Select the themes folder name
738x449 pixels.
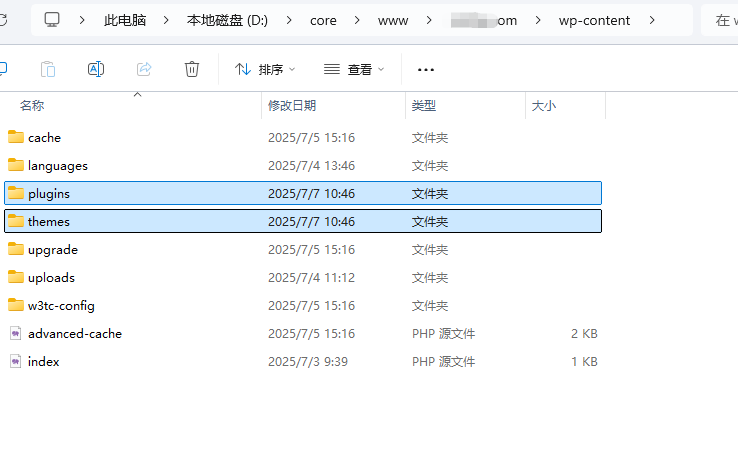[48, 222]
